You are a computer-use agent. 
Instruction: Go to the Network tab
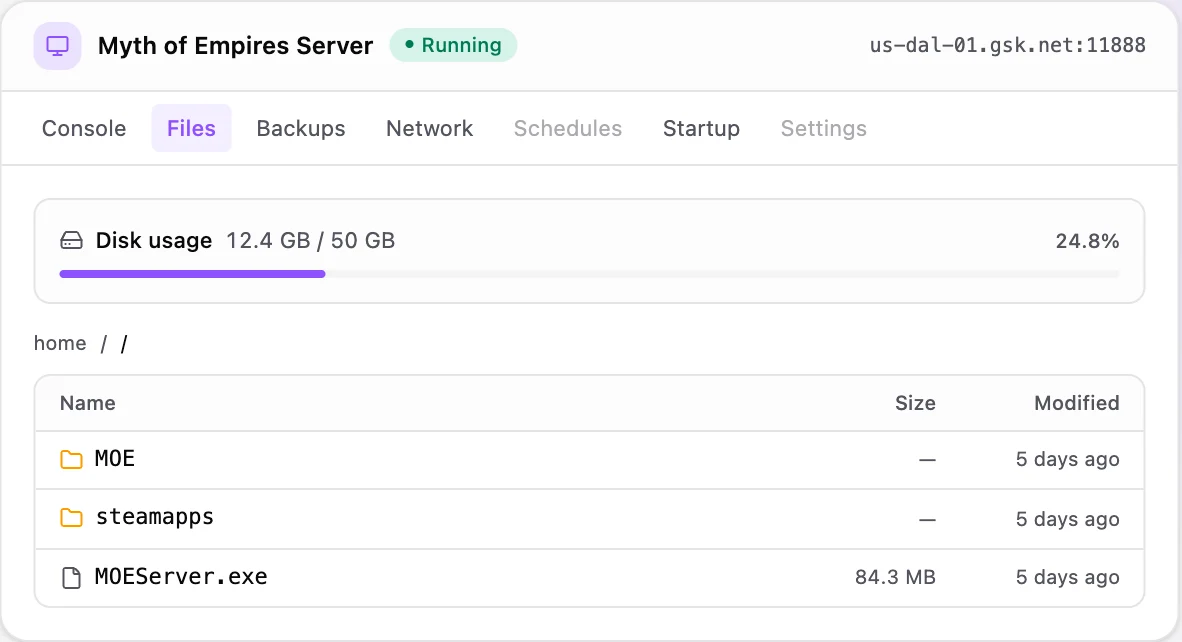point(430,128)
